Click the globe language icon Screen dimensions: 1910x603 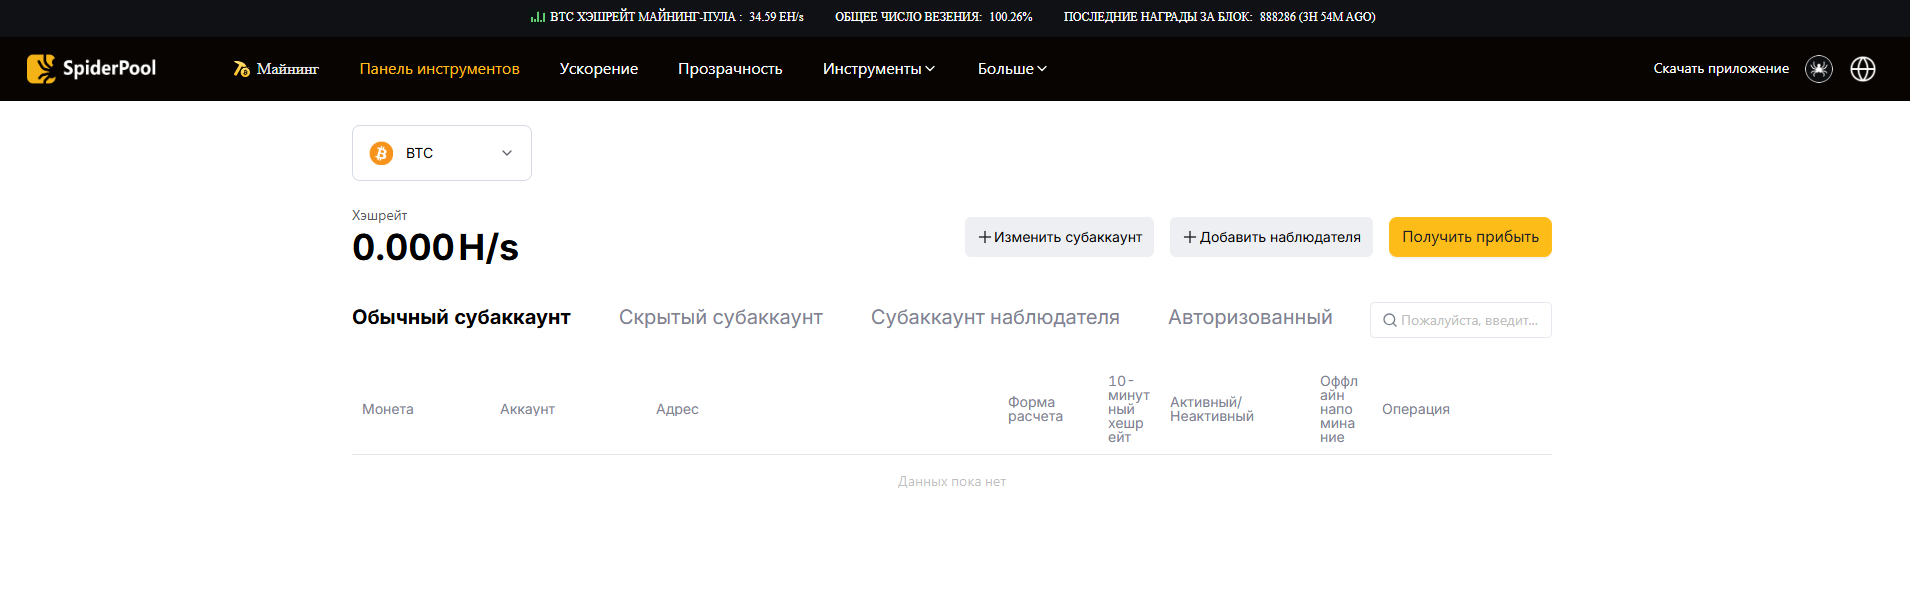point(1862,69)
